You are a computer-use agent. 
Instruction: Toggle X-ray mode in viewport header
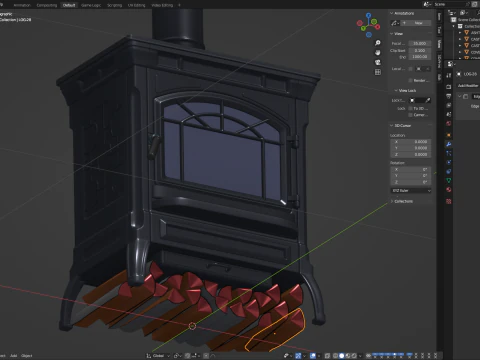(327, 356)
